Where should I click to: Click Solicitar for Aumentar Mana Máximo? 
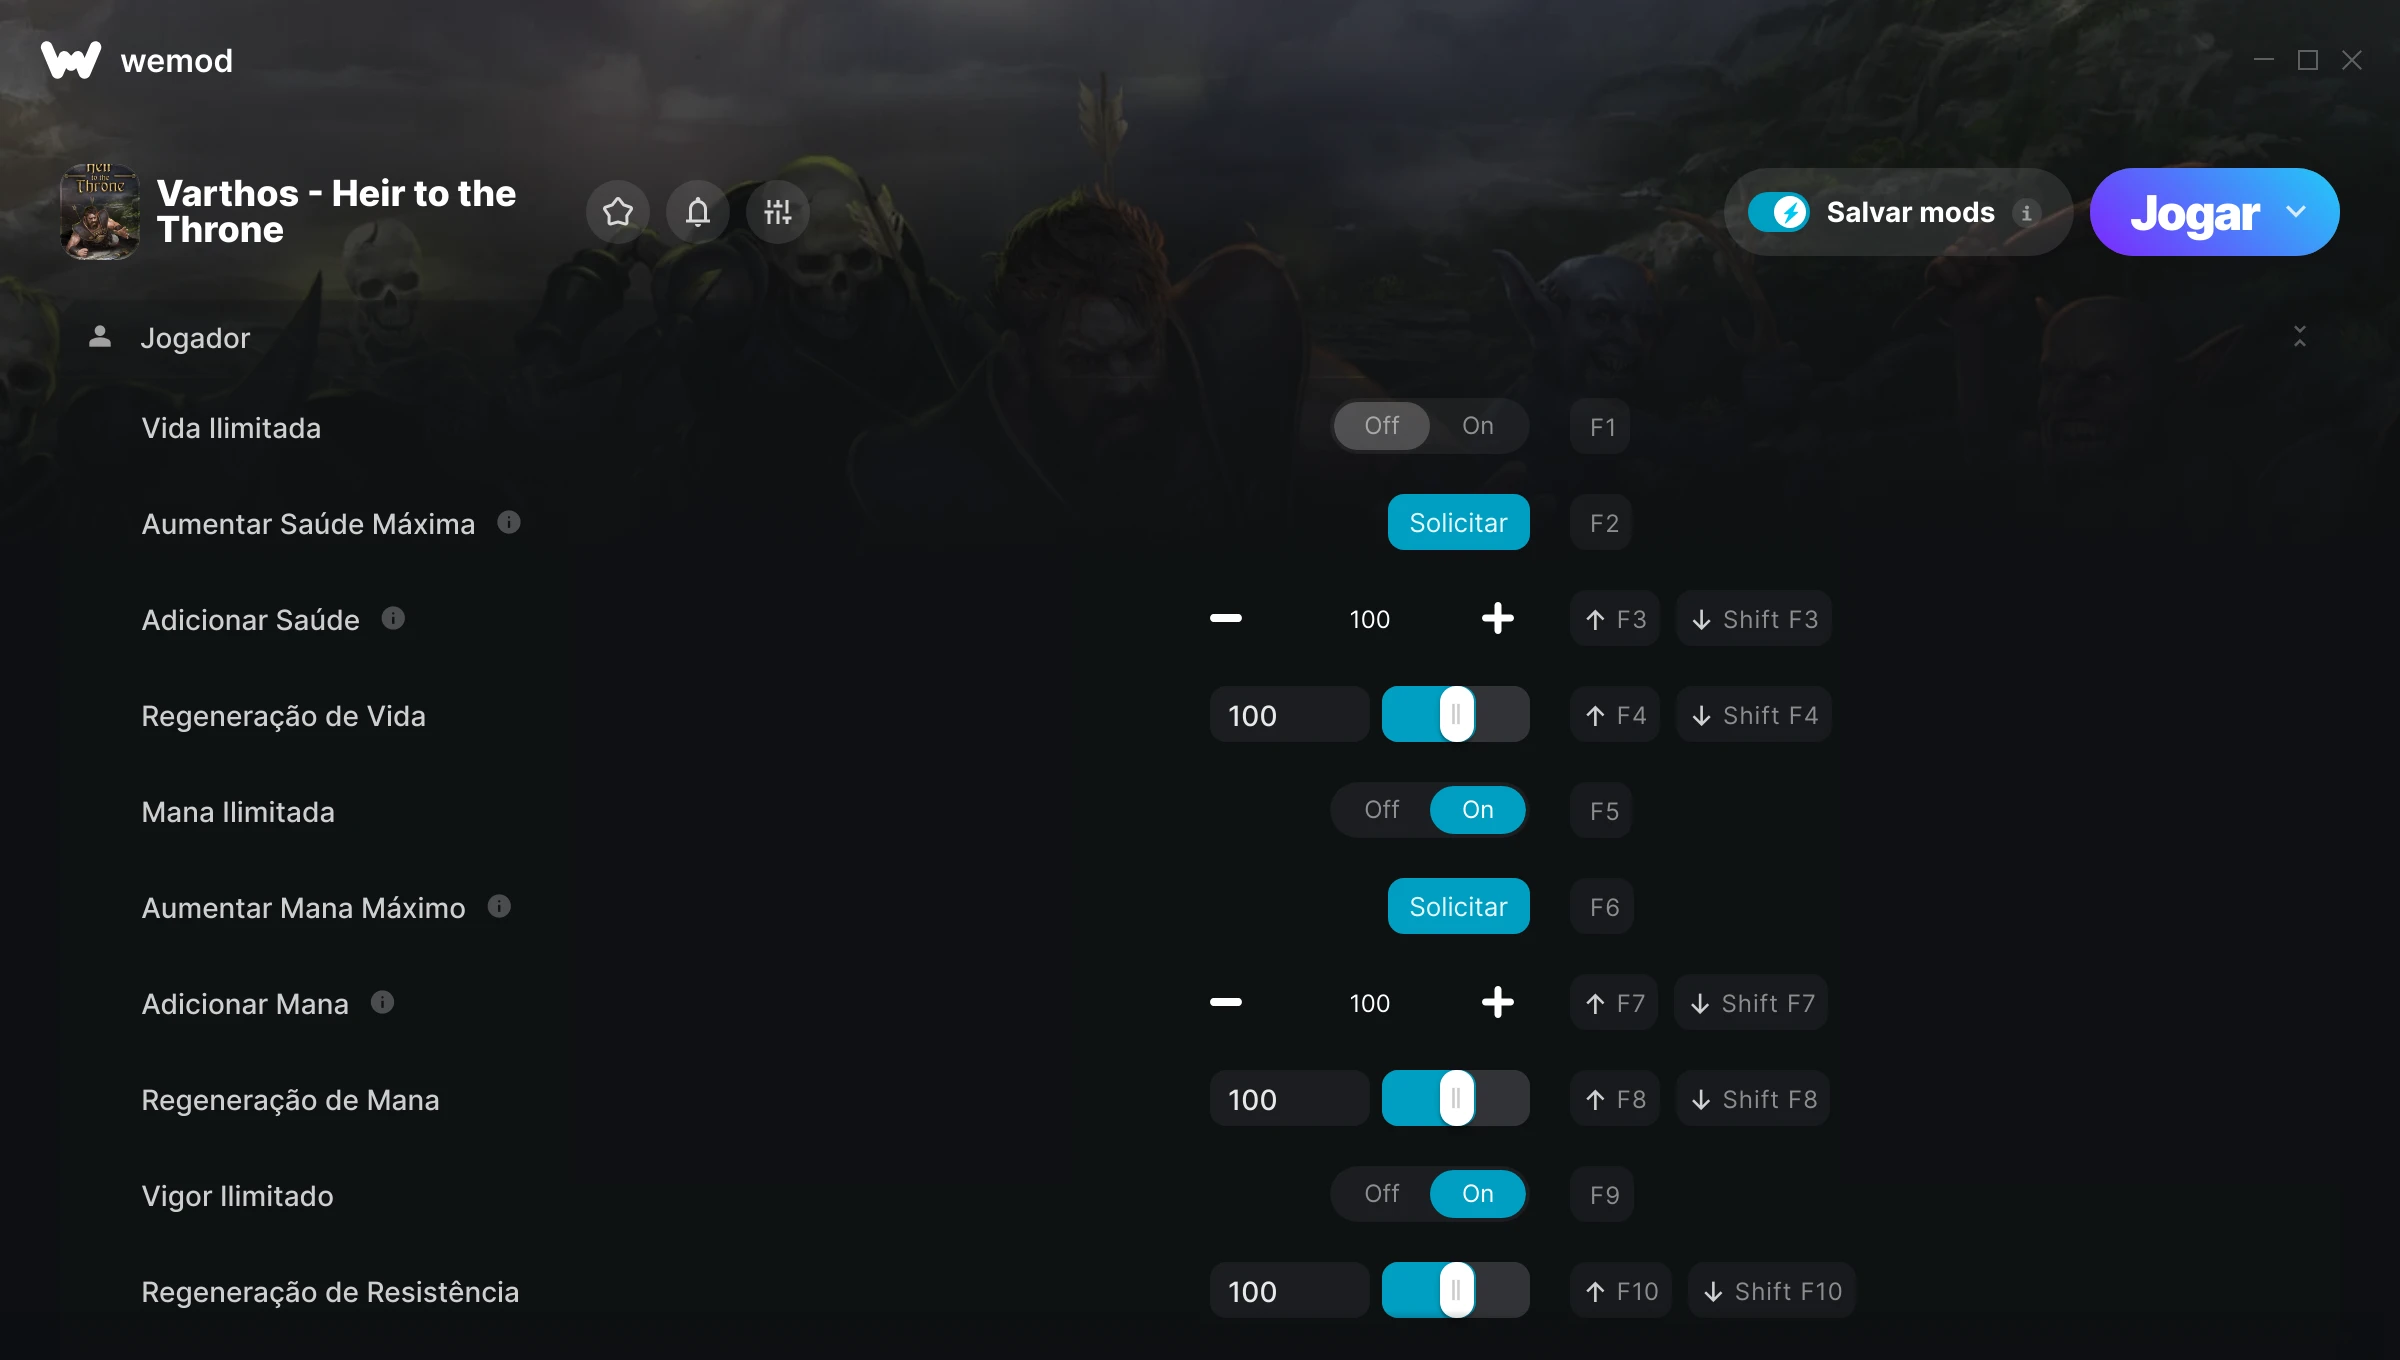[x=1459, y=906]
